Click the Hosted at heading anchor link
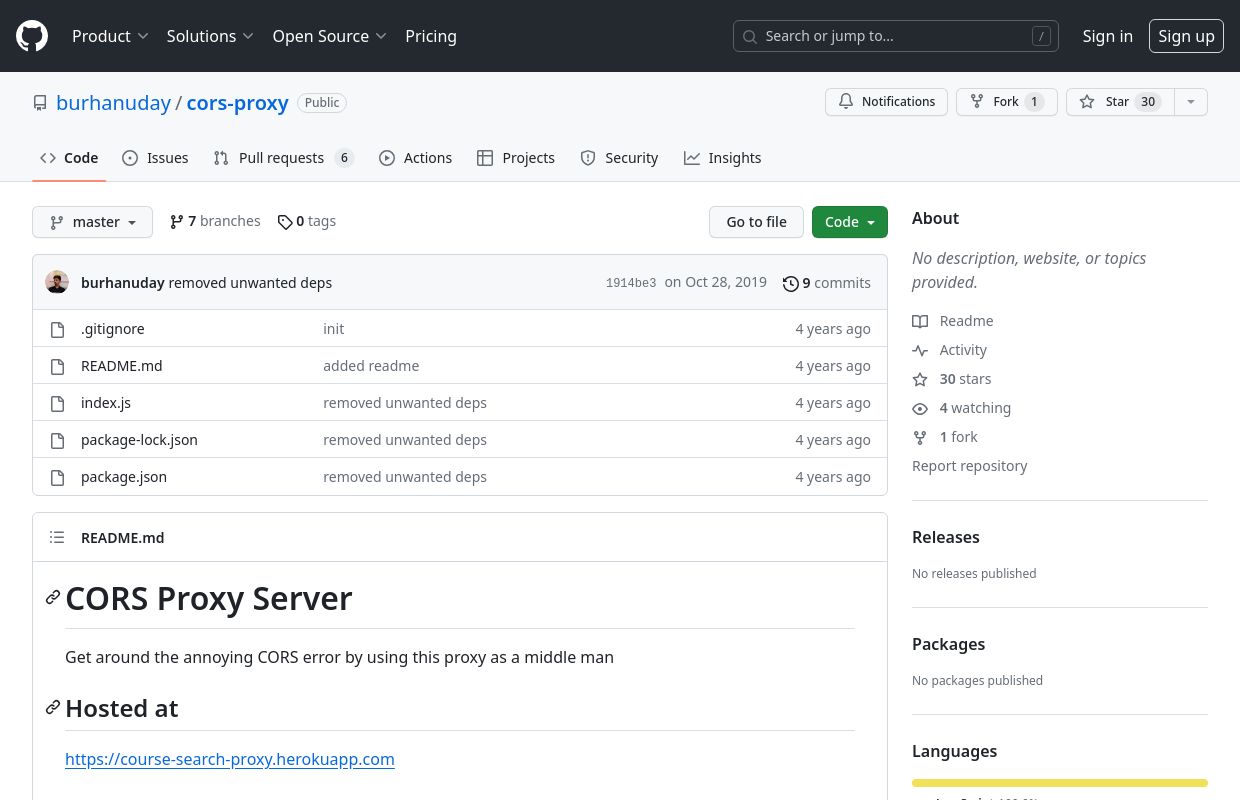This screenshot has height=800, width=1240. click(x=53, y=708)
